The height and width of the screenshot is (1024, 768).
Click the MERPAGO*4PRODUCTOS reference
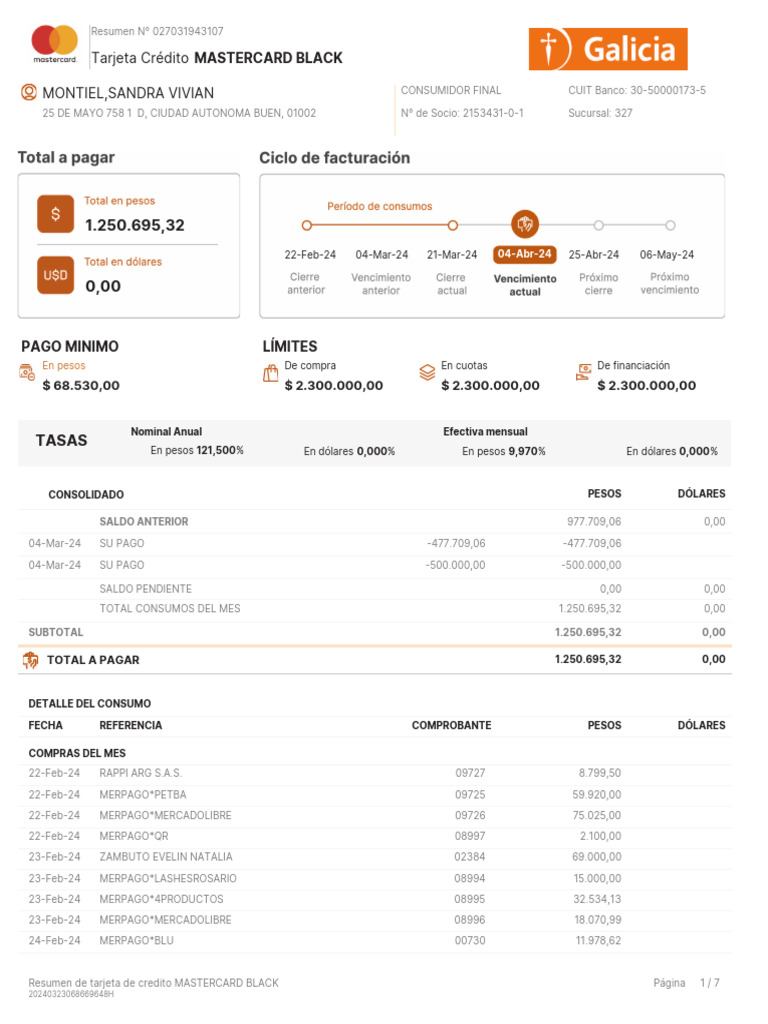click(161, 899)
